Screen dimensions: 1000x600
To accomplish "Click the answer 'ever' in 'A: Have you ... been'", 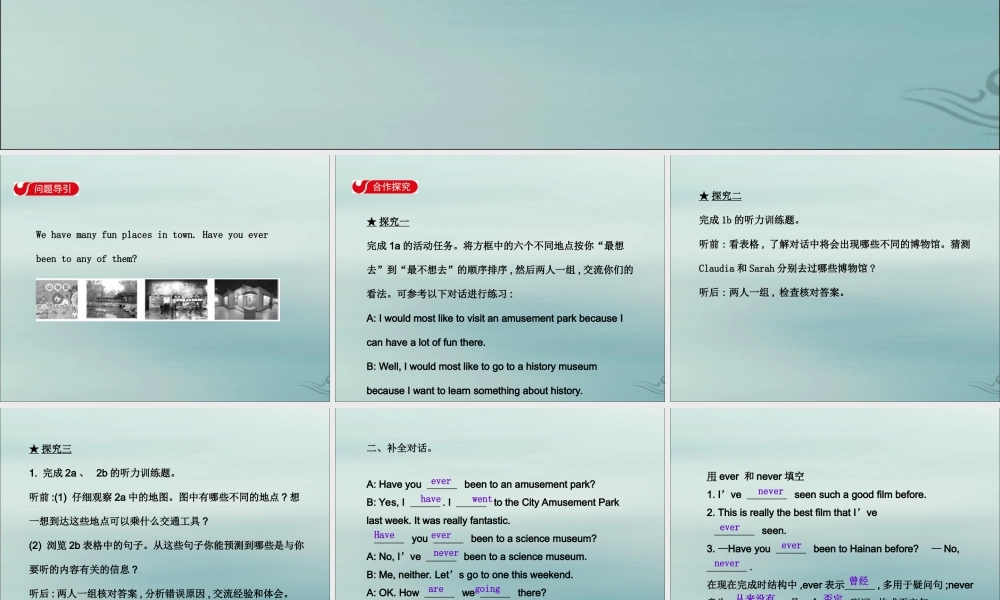I will click(441, 481).
